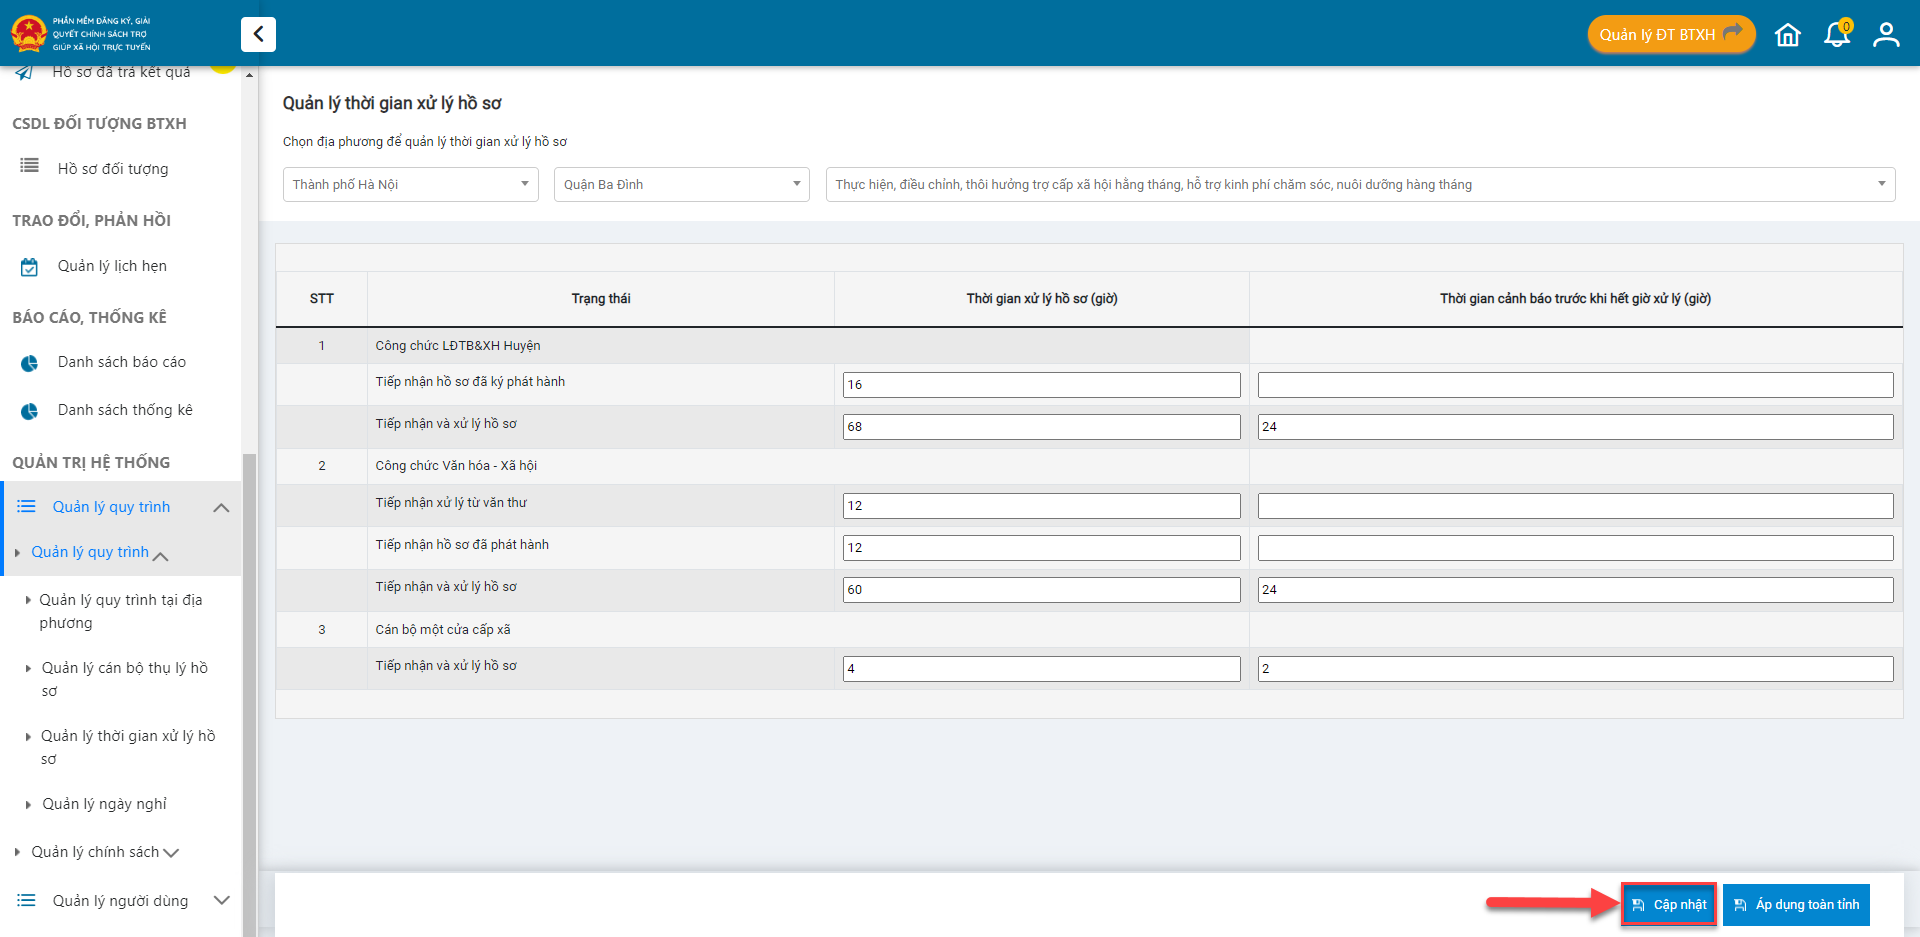The image size is (1920, 937).
Task: Collapse sidebar with back arrow button
Action: coord(258,34)
